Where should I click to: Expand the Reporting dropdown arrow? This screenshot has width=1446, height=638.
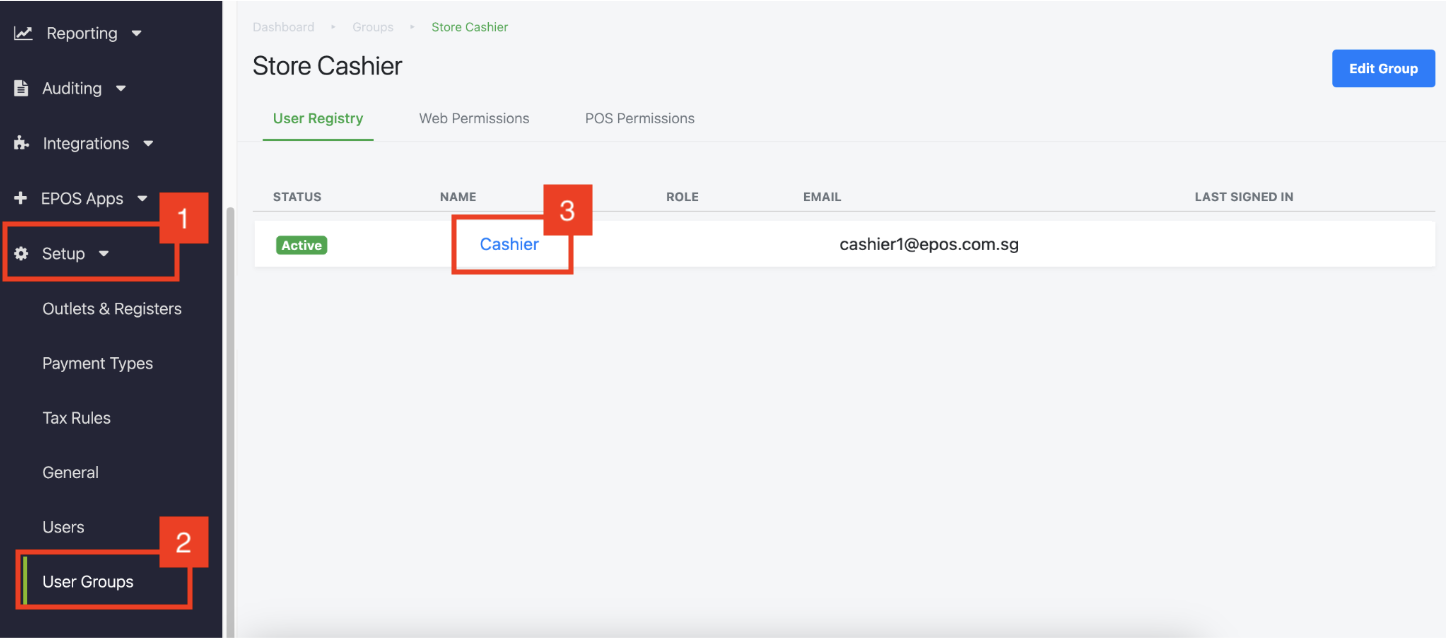137,33
